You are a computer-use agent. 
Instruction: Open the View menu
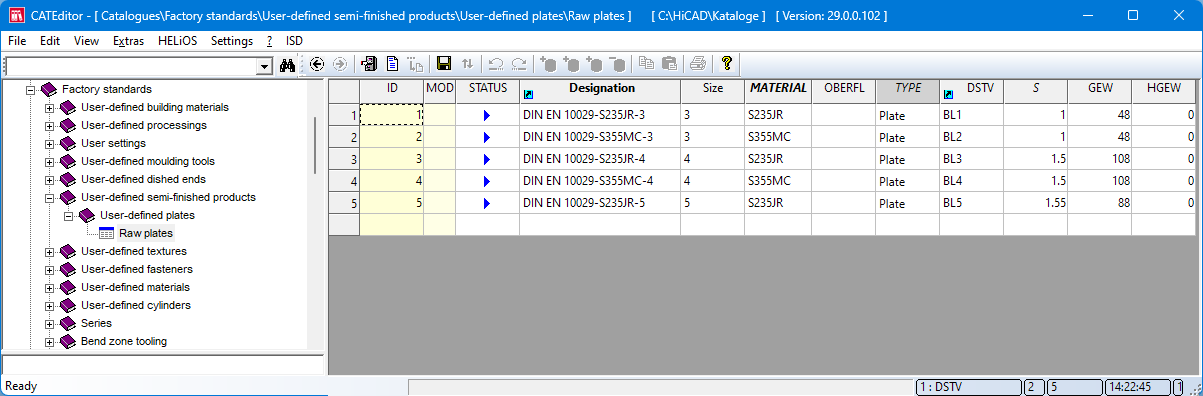[x=86, y=41]
